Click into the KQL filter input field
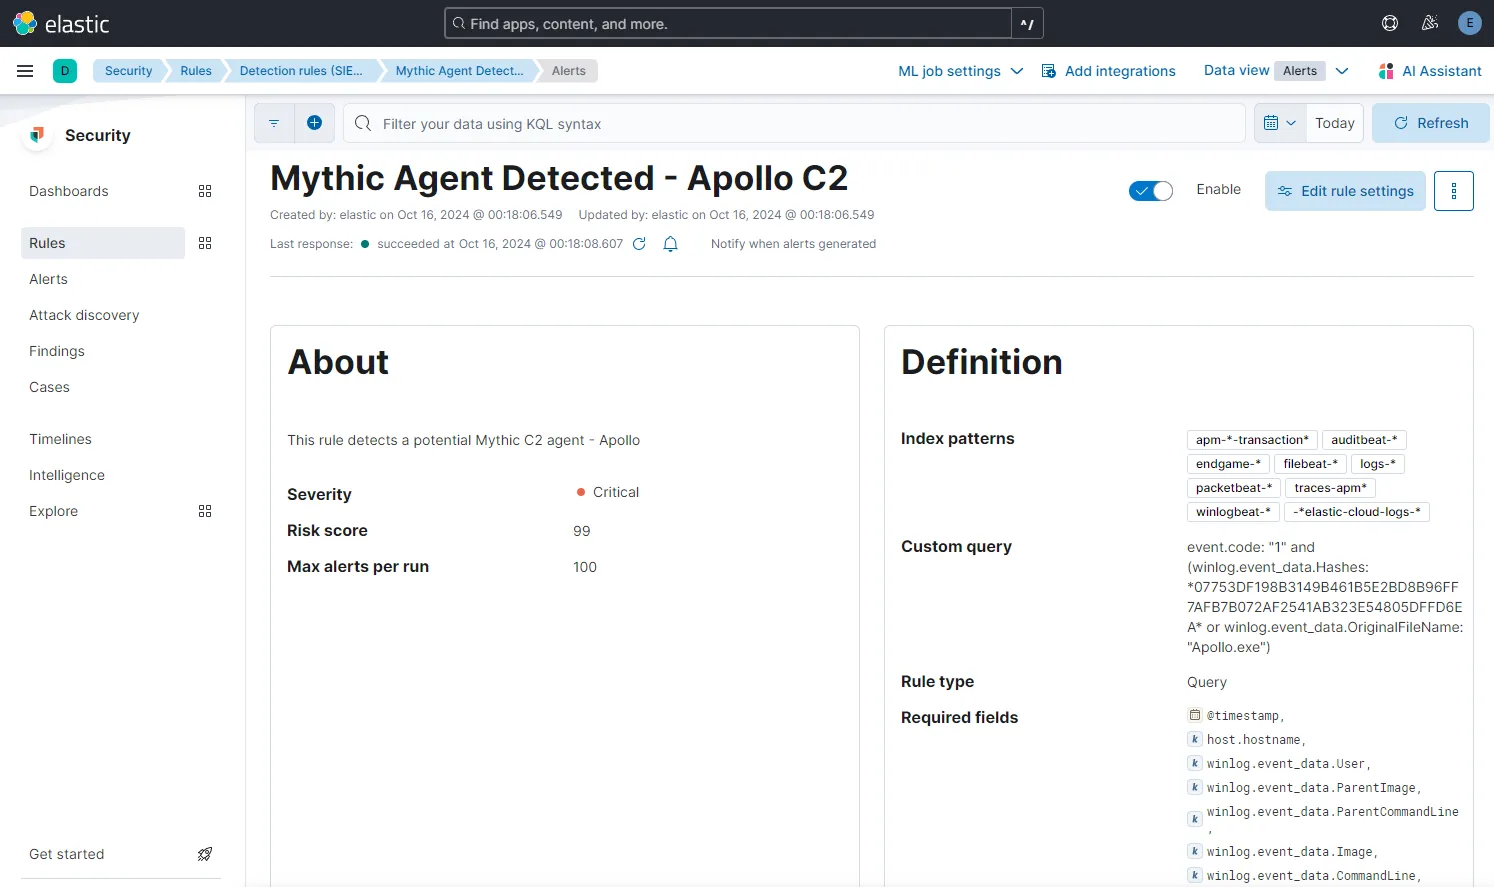Image resolution: width=1494 pixels, height=887 pixels. click(x=700, y=123)
